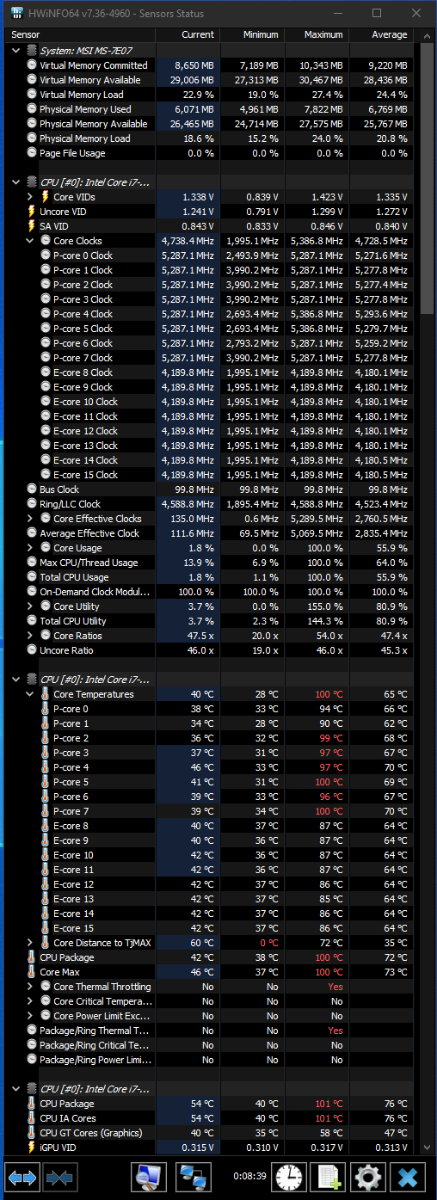Click the chip icon of System: MSI MS-7E07
Screen dimensions: 437x1200
32,50
